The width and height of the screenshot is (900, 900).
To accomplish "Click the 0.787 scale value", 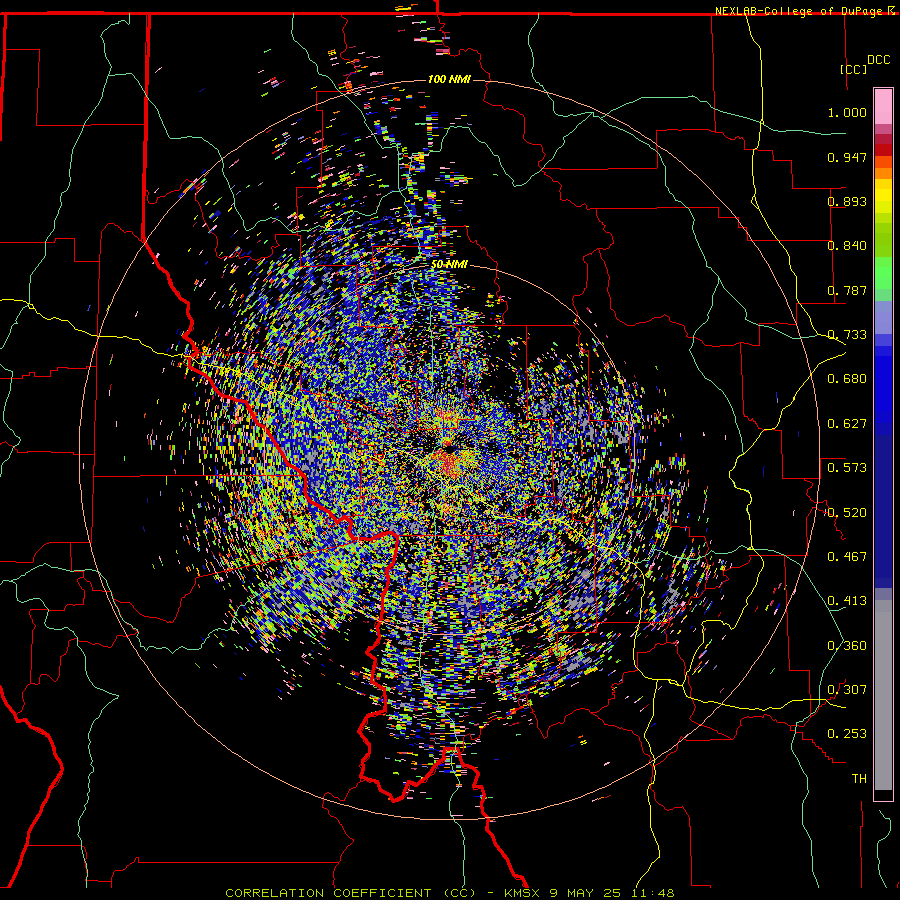I will (847, 290).
